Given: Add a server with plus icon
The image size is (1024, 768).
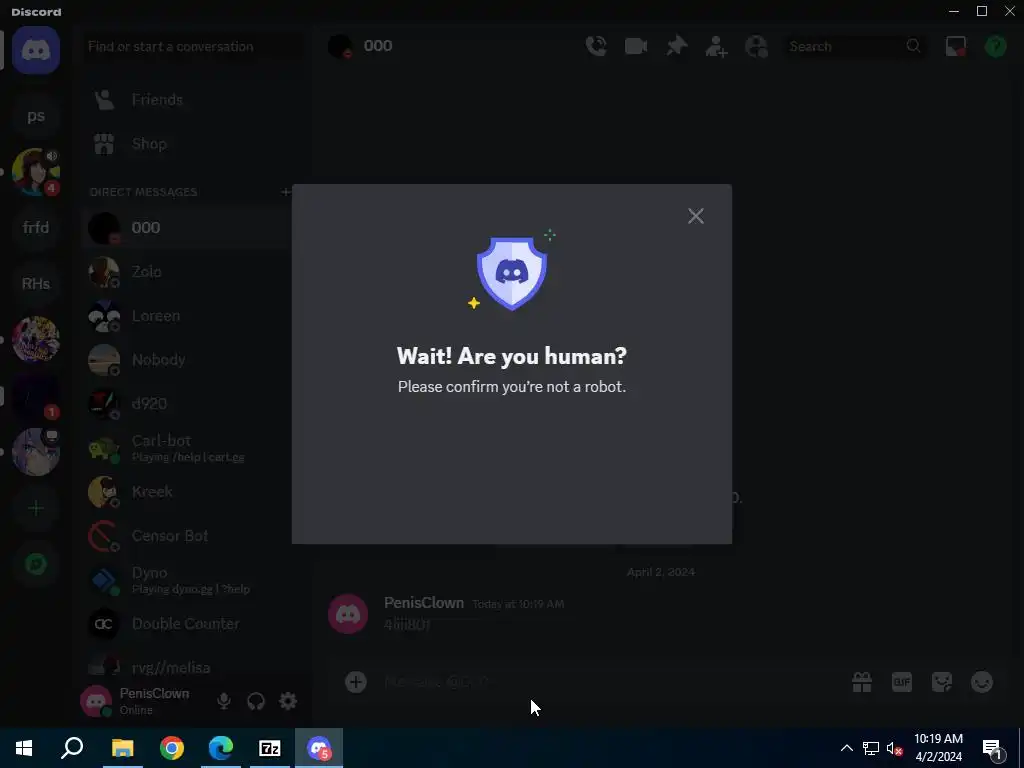Looking at the screenshot, I should coord(36,508).
